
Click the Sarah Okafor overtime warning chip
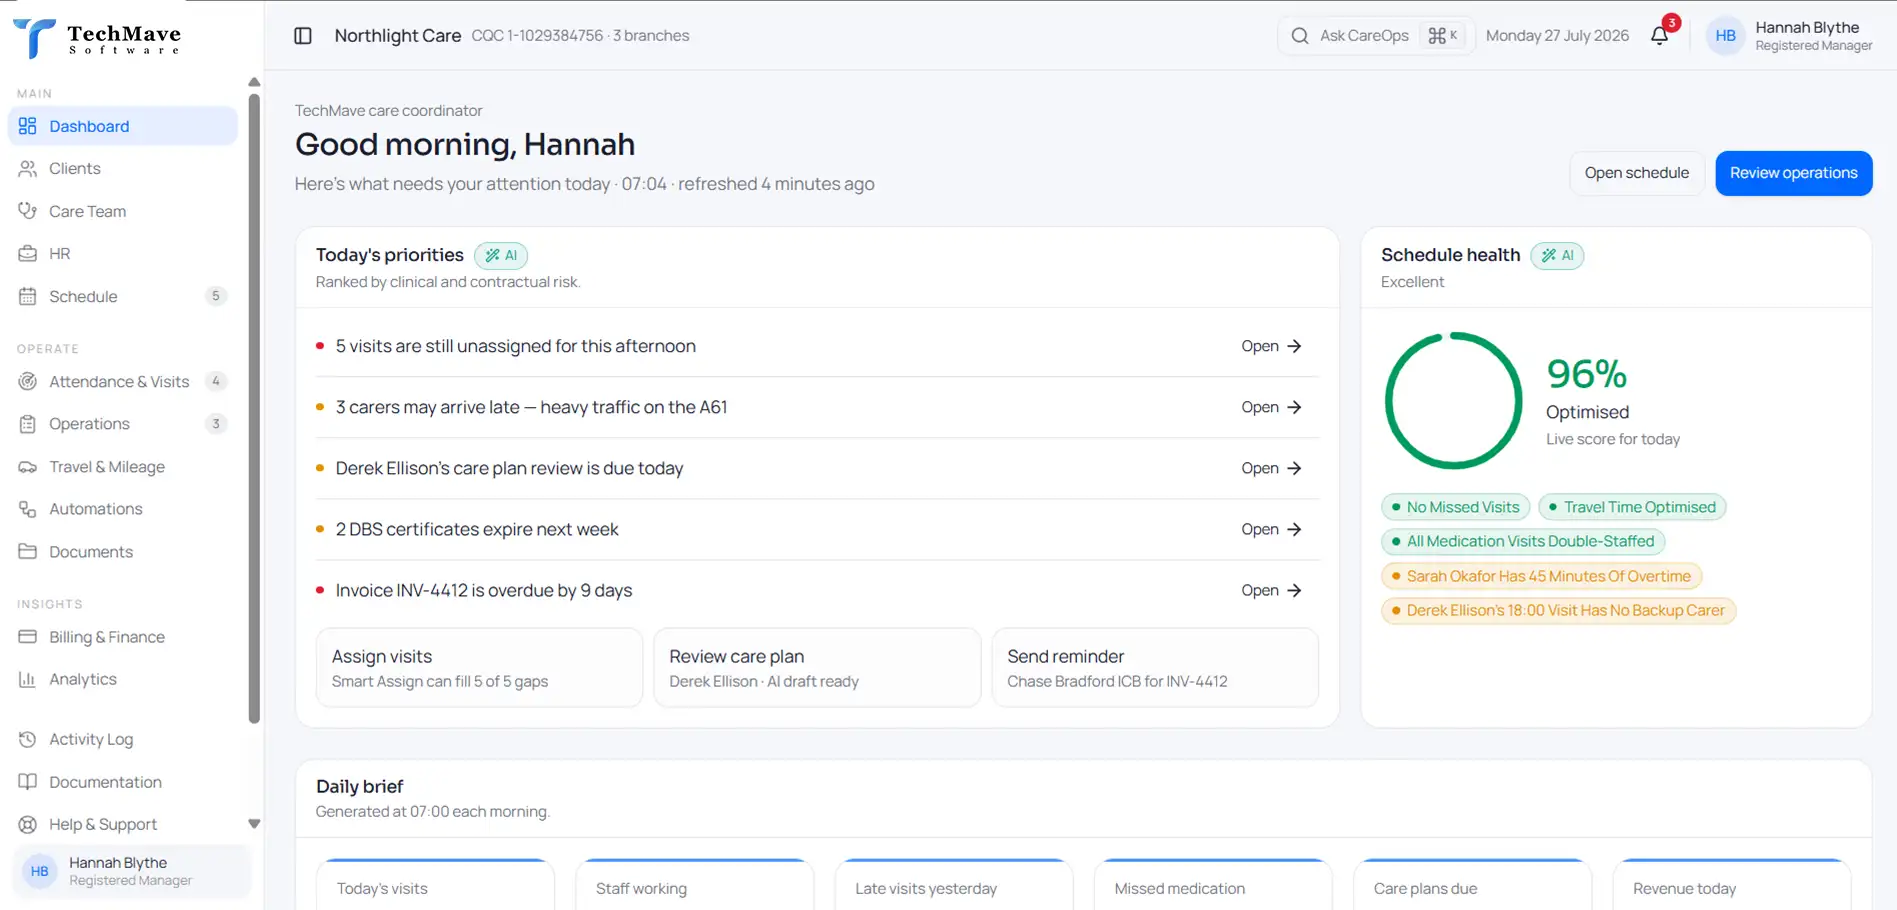[x=1541, y=576]
